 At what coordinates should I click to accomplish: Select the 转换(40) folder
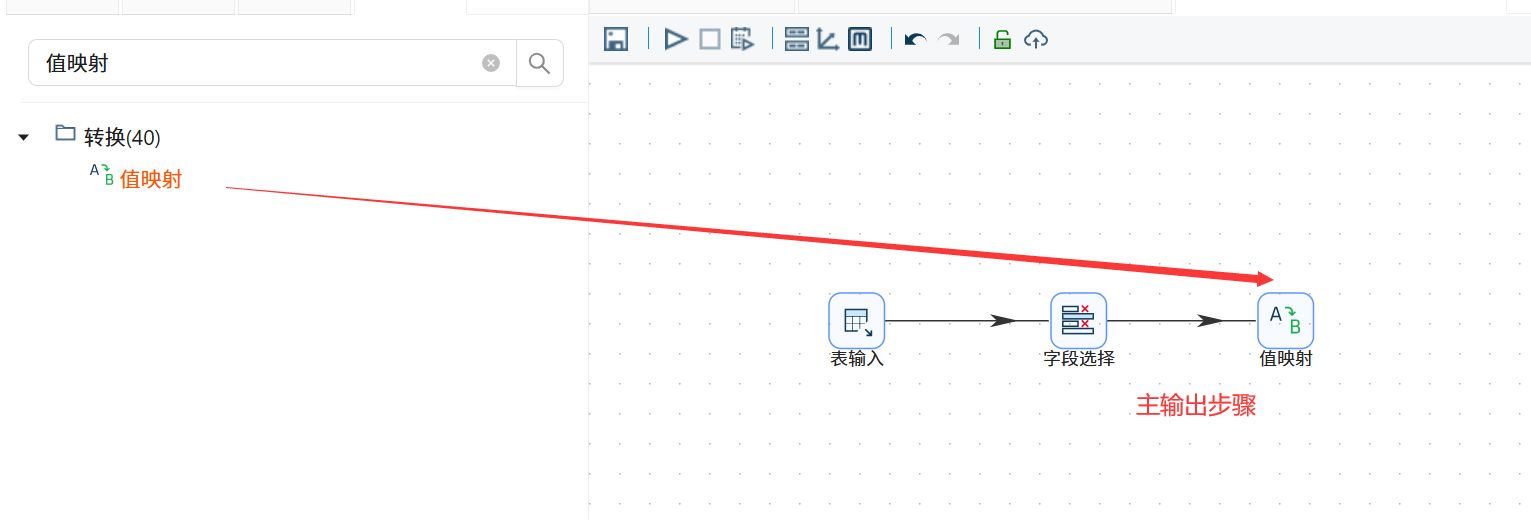coord(108,137)
